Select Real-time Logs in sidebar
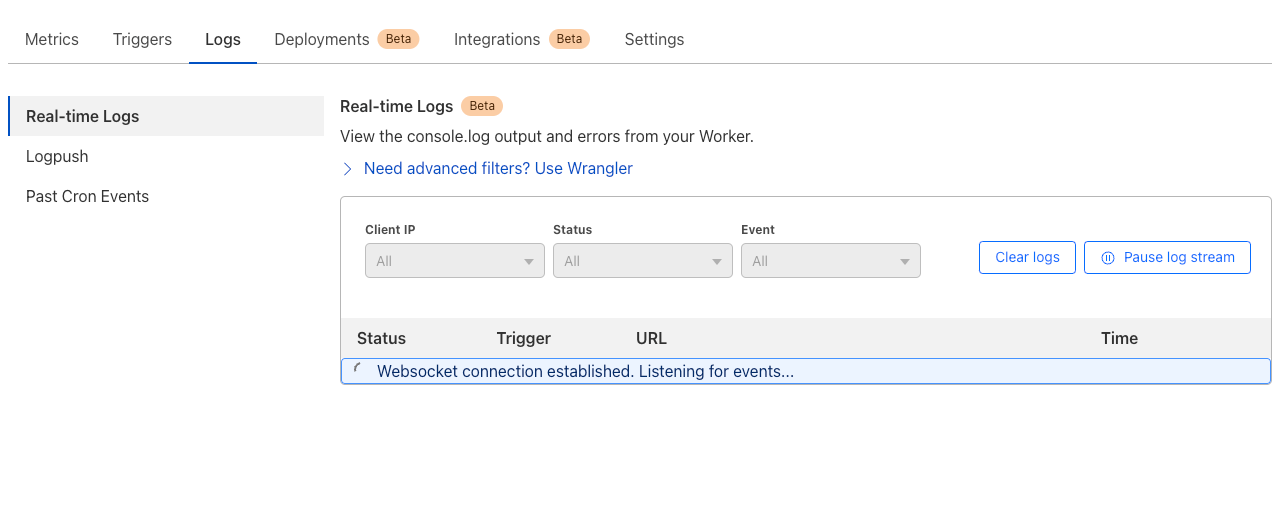The width and height of the screenshot is (1281, 523). (x=83, y=116)
